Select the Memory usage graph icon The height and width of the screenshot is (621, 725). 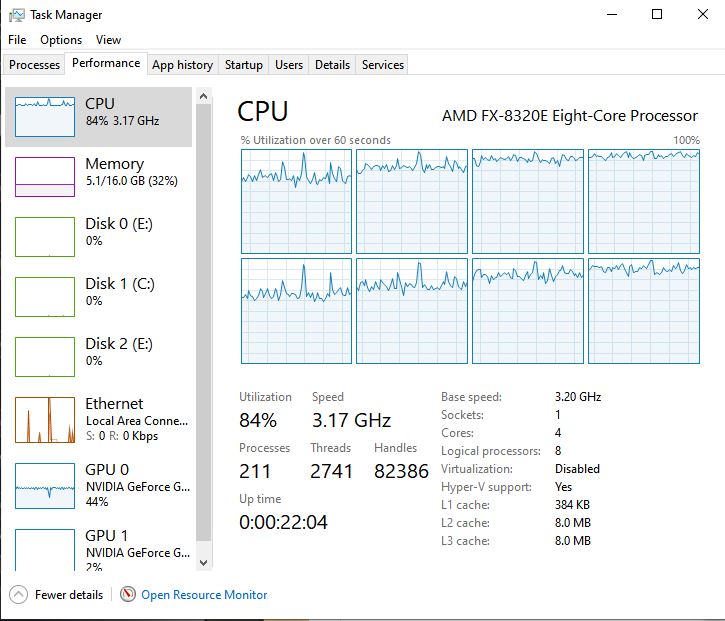[x=45, y=177]
